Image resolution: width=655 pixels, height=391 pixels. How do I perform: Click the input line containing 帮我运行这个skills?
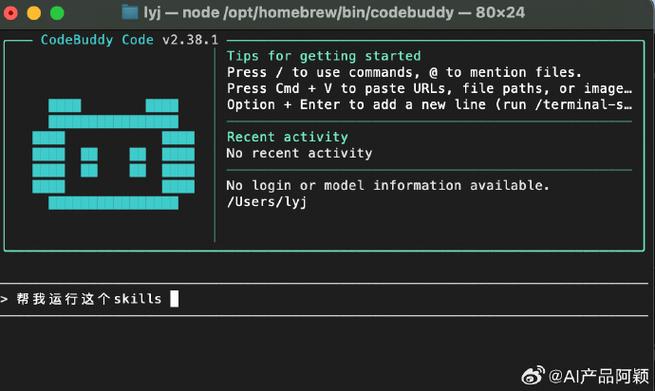(x=324, y=299)
